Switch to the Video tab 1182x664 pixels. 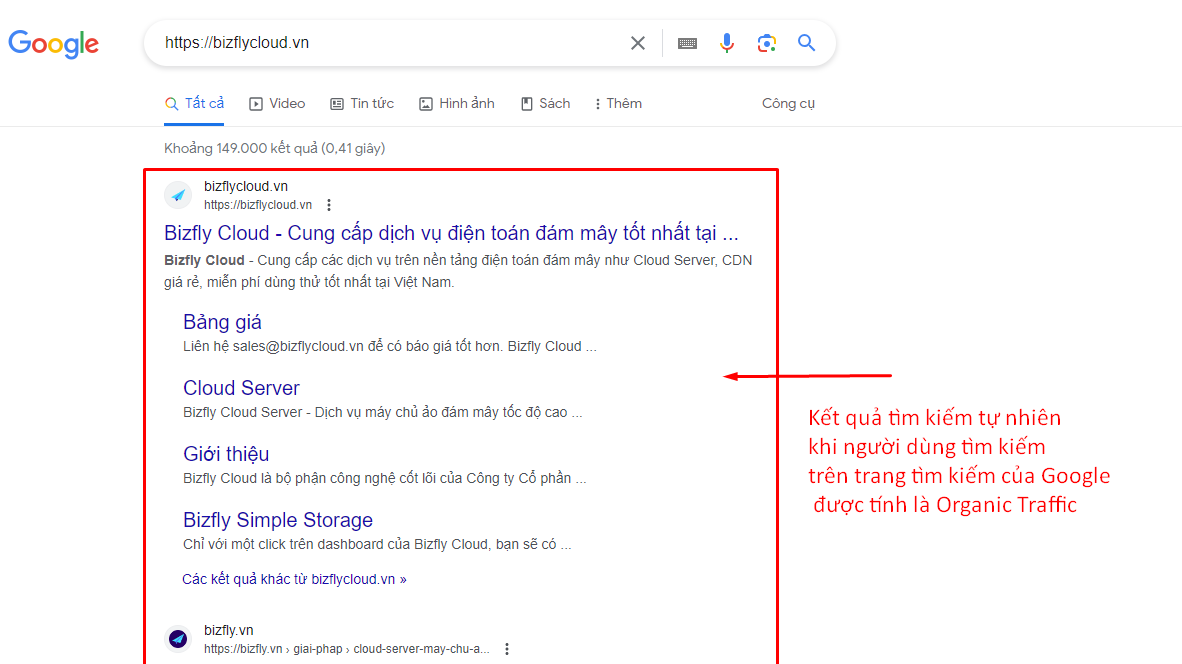tap(277, 103)
